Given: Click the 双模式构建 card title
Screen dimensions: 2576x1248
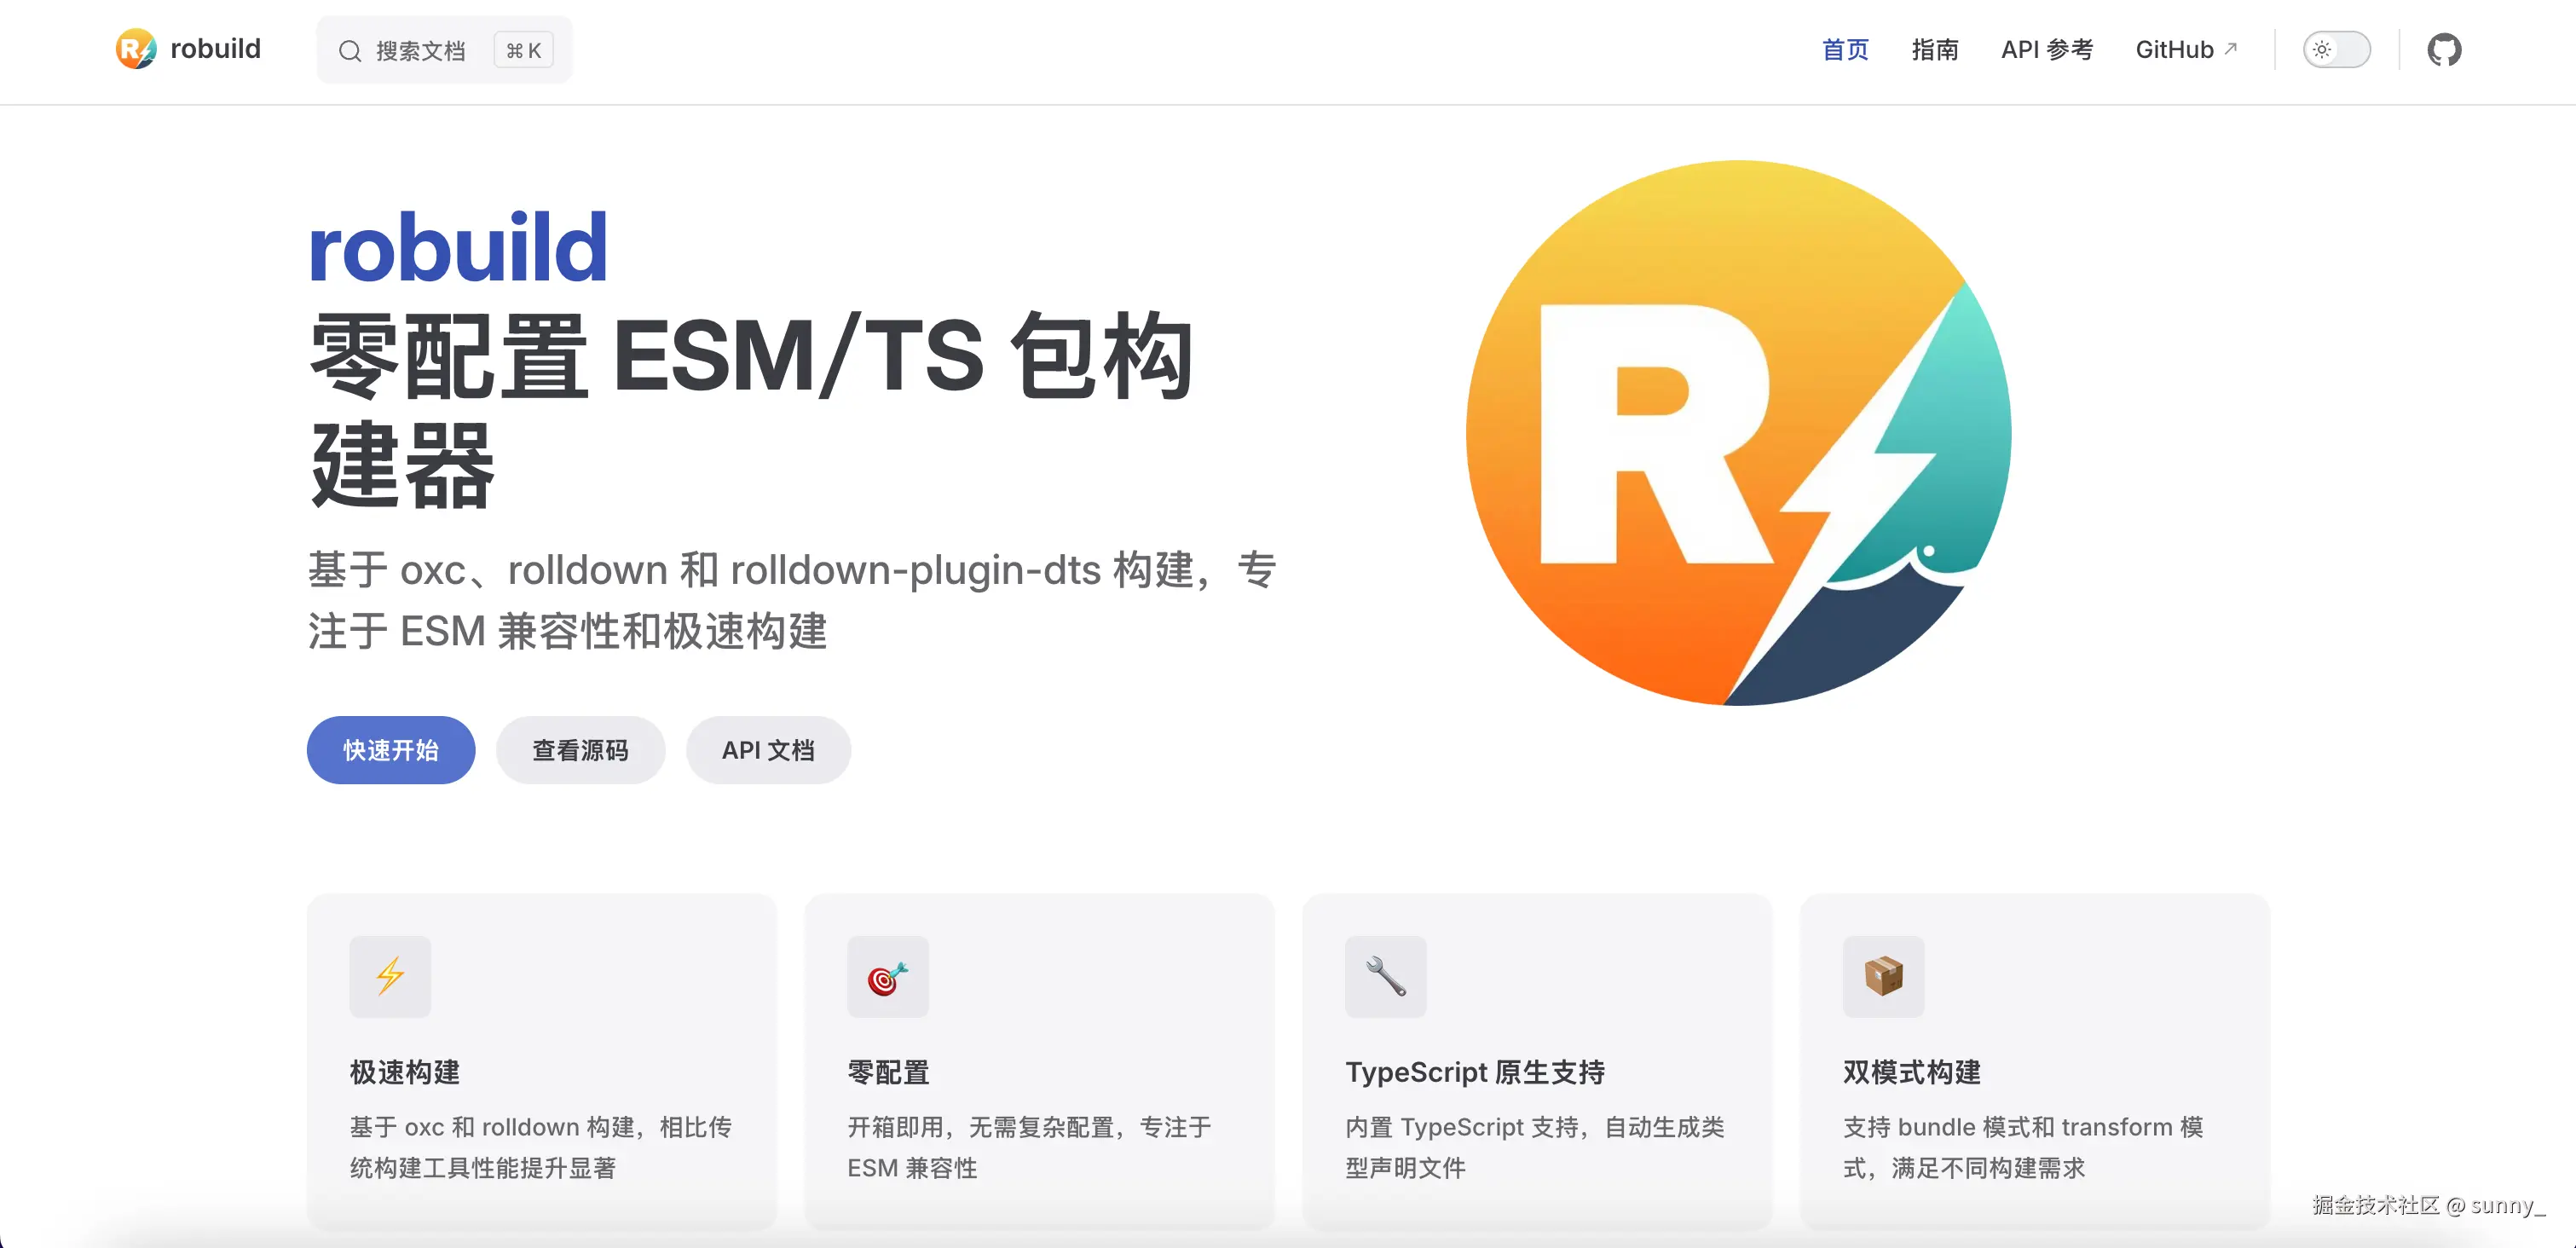Looking at the screenshot, I should pos(1911,1072).
